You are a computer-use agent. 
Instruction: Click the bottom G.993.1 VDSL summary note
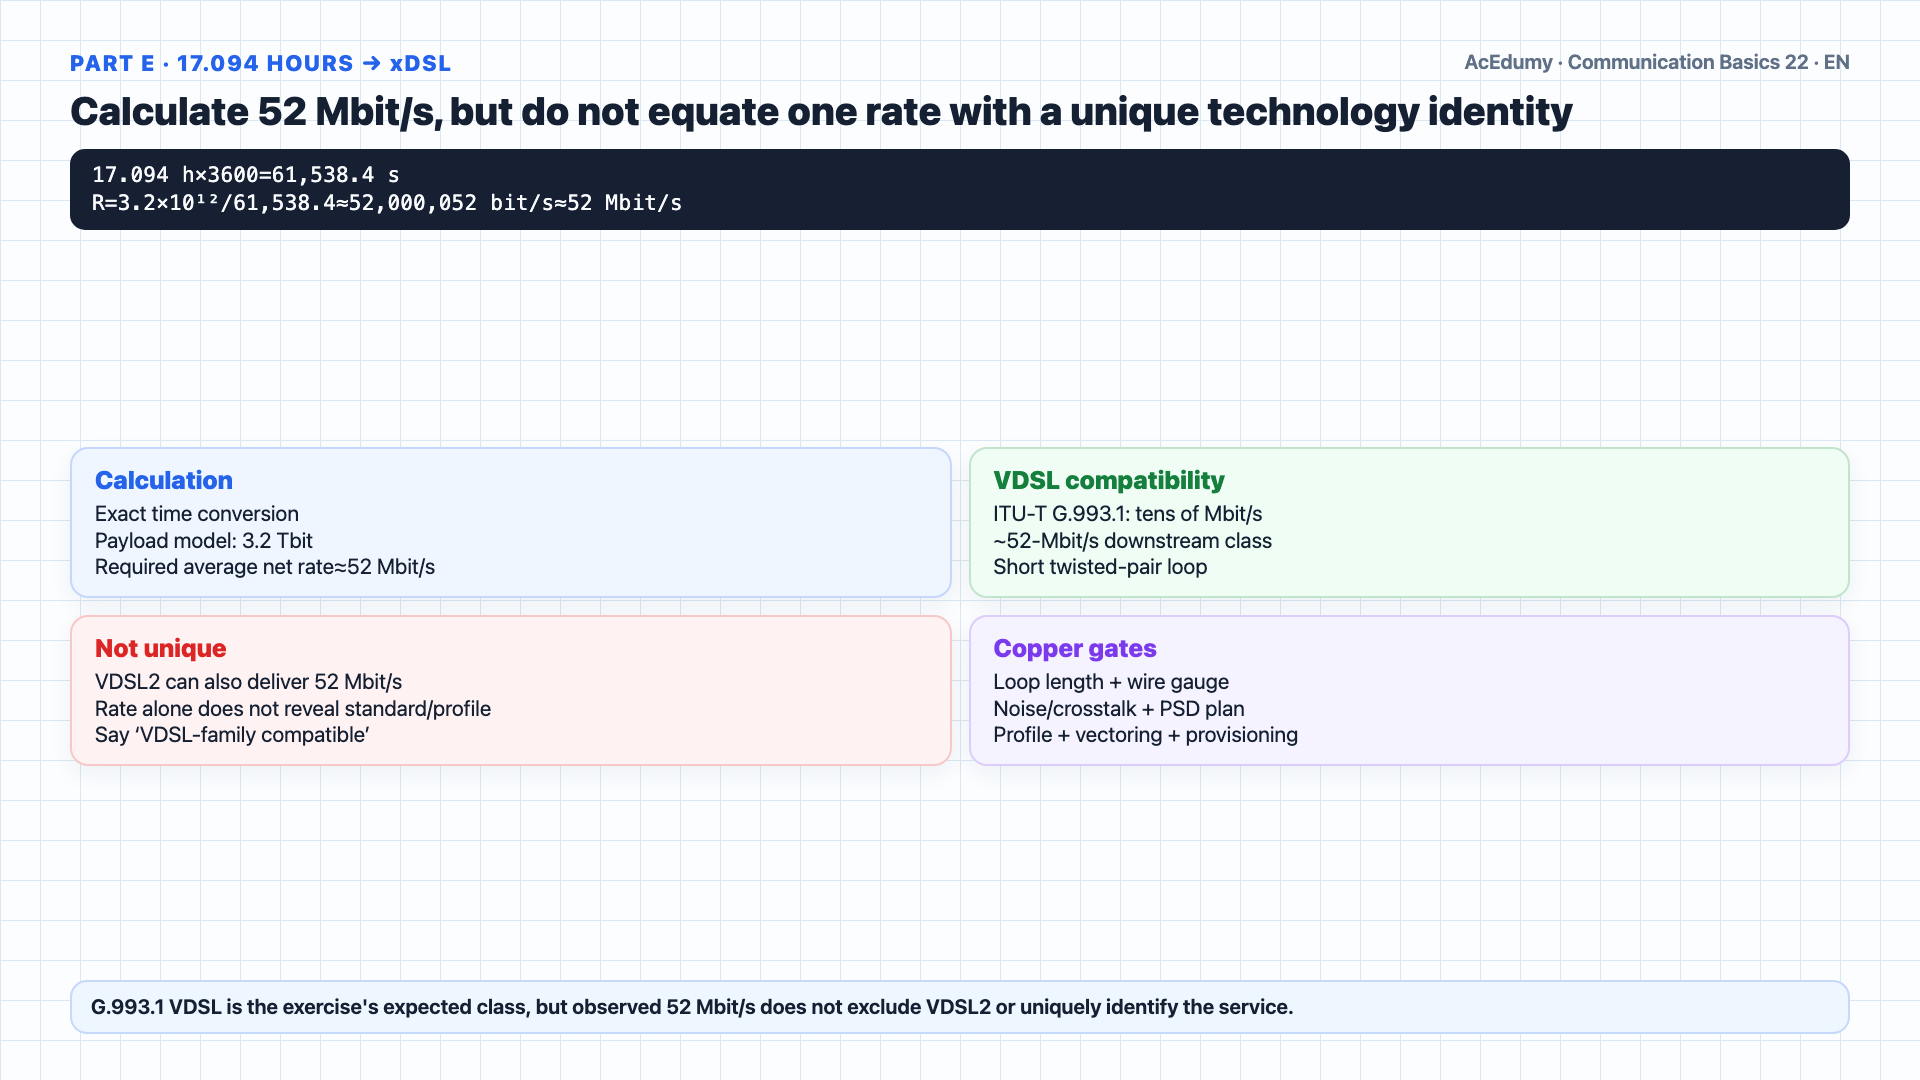coord(960,1007)
